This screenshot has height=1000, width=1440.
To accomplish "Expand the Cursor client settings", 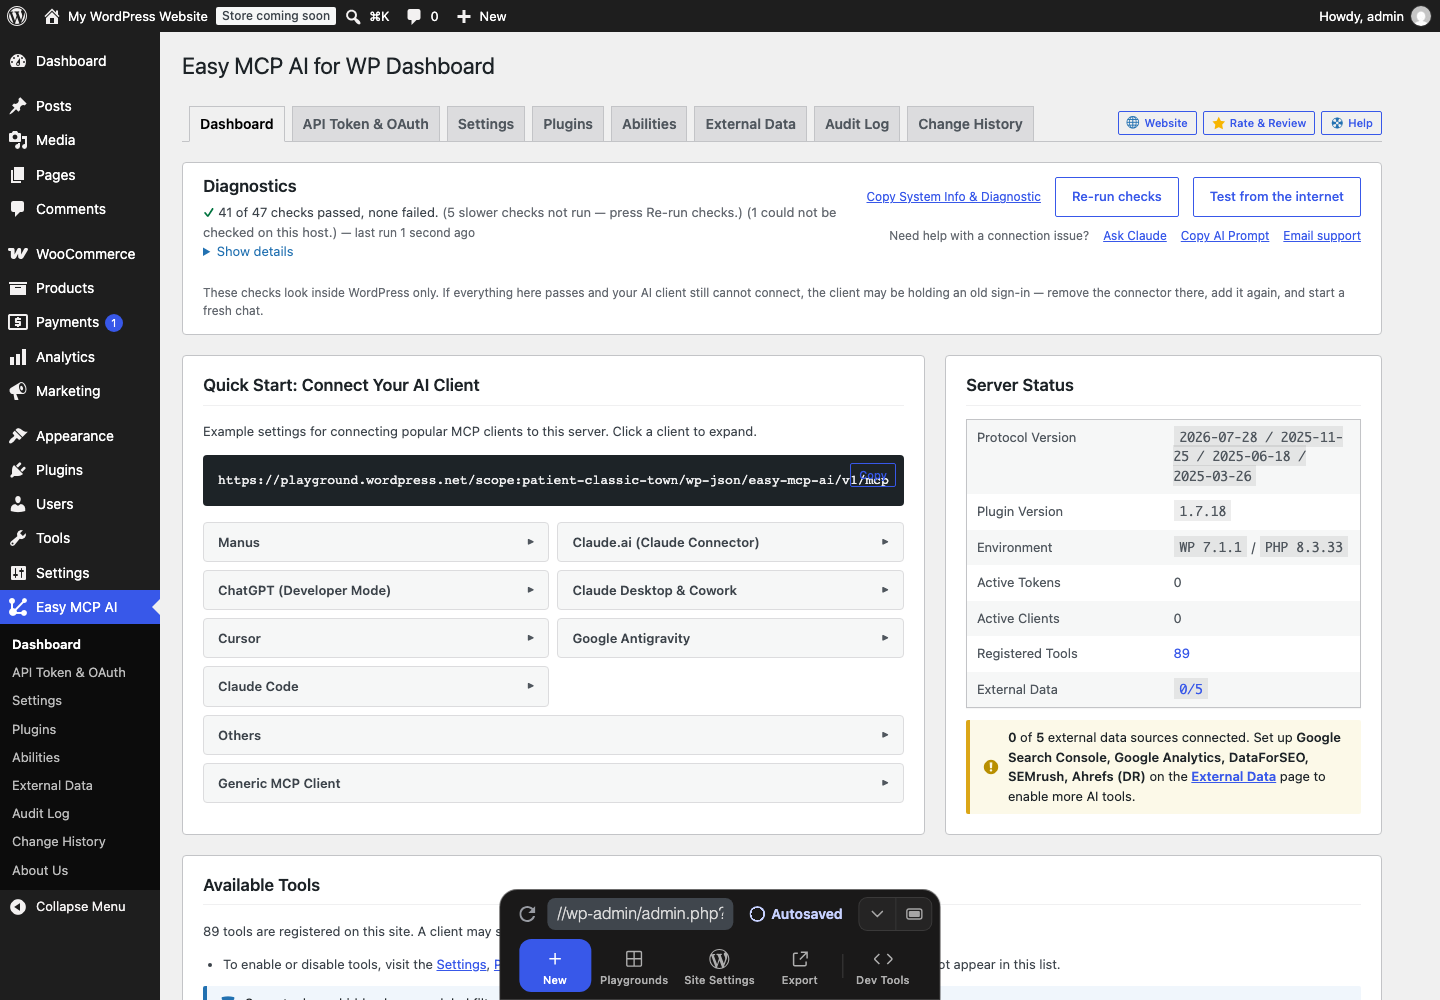I will click(x=376, y=638).
